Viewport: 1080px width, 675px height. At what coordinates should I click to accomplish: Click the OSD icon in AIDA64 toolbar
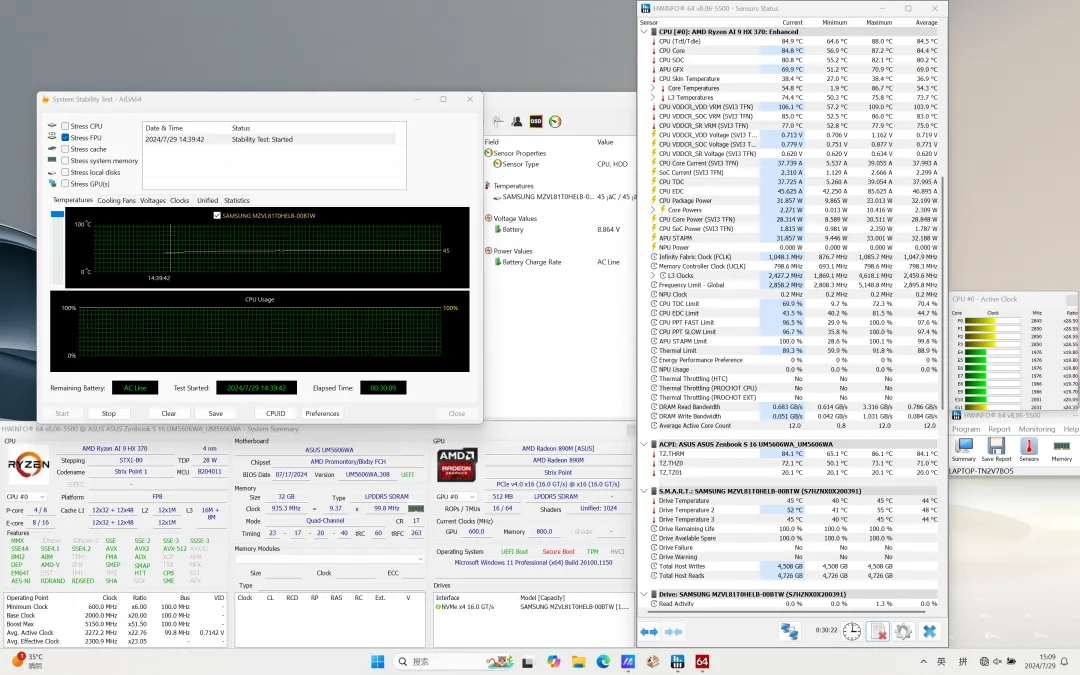pos(536,122)
